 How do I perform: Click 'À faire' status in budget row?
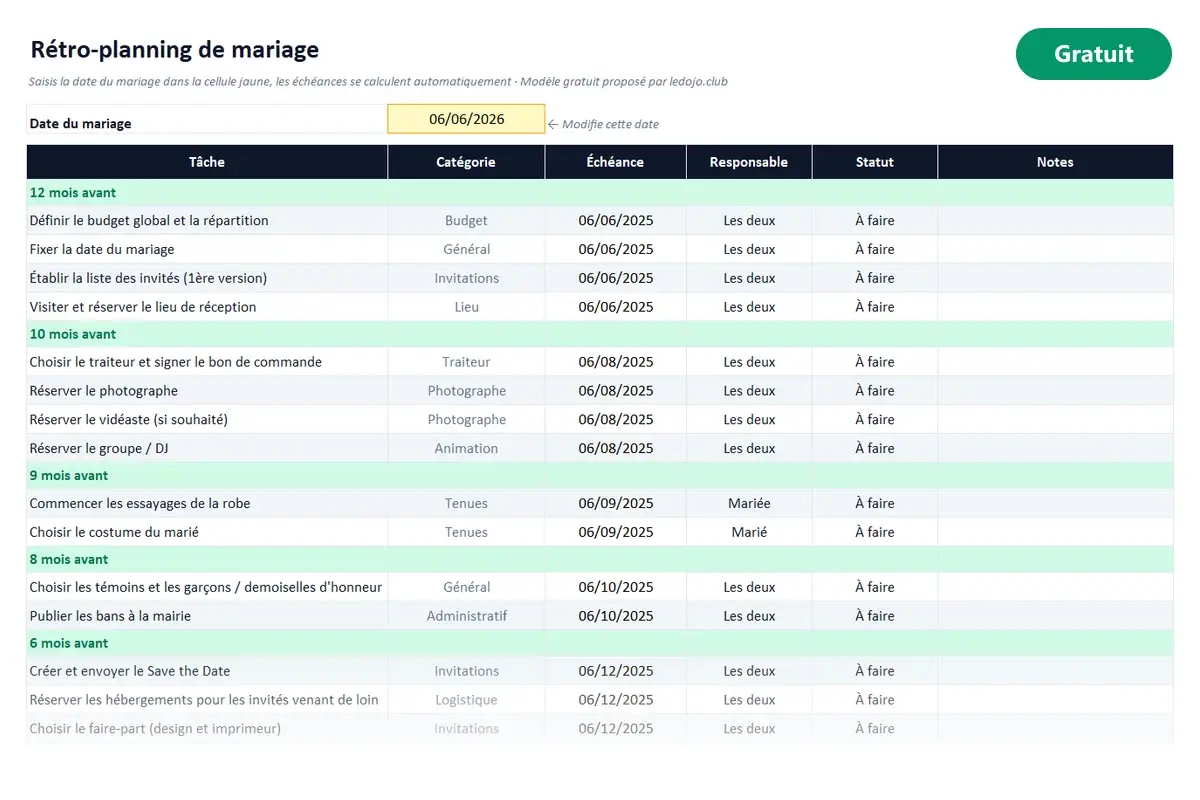pos(875,221)
